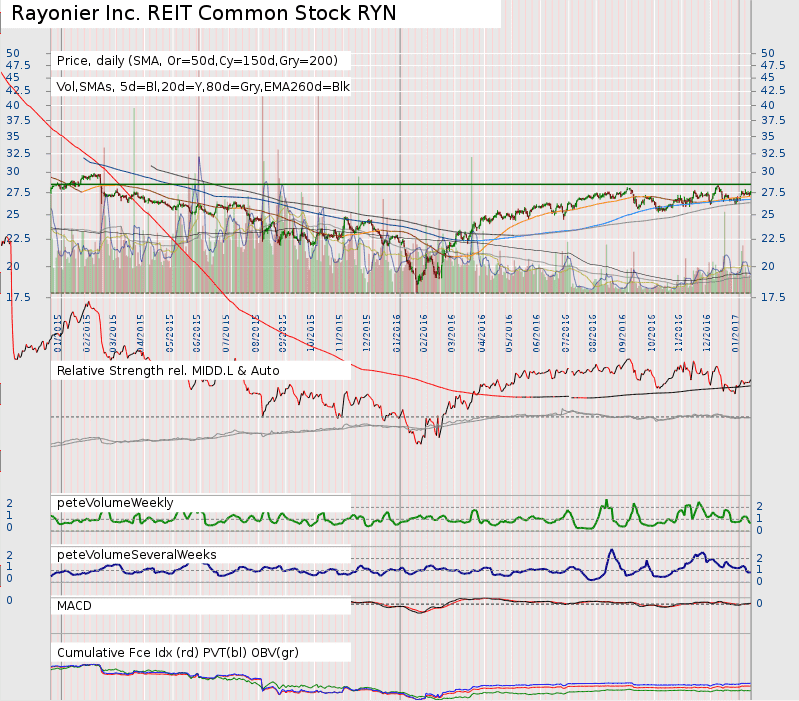Click the right price axis value 20

pyautogui.click(x=767, y=266)
